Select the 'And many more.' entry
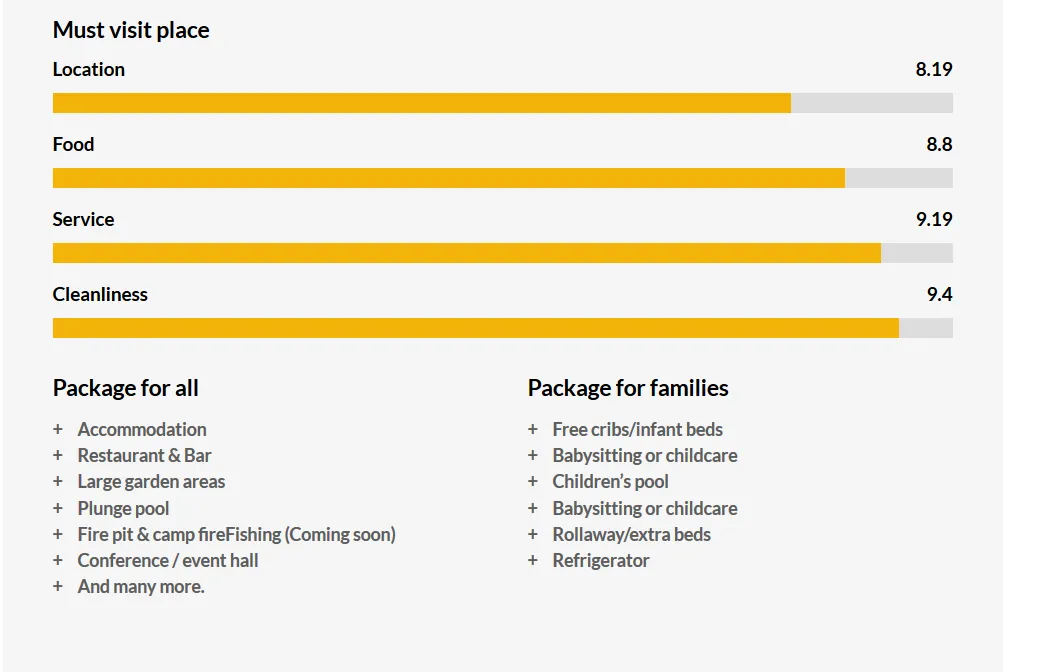The height and width of the screenshot is (672, 1058). click(141, 587)
